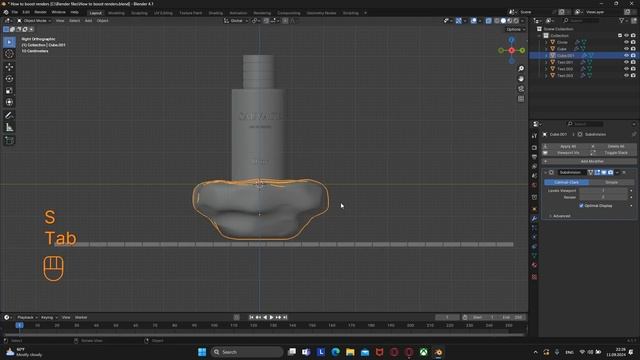
Task: Click the pan view hand icon
Action: (x=521, y=79)
